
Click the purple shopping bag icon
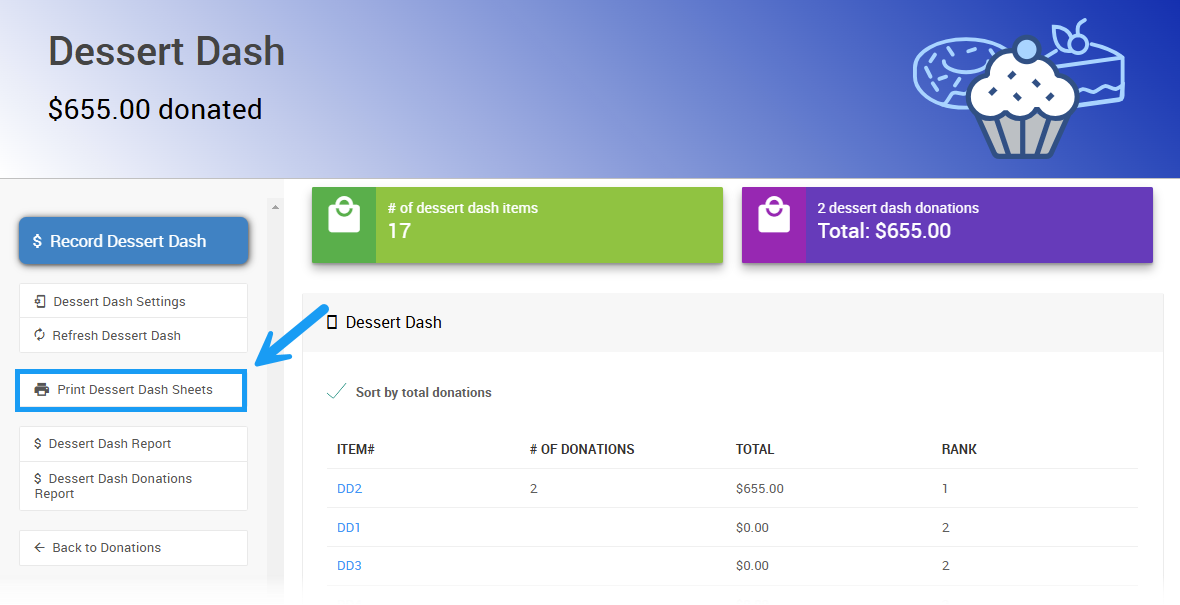click(773, 215)
